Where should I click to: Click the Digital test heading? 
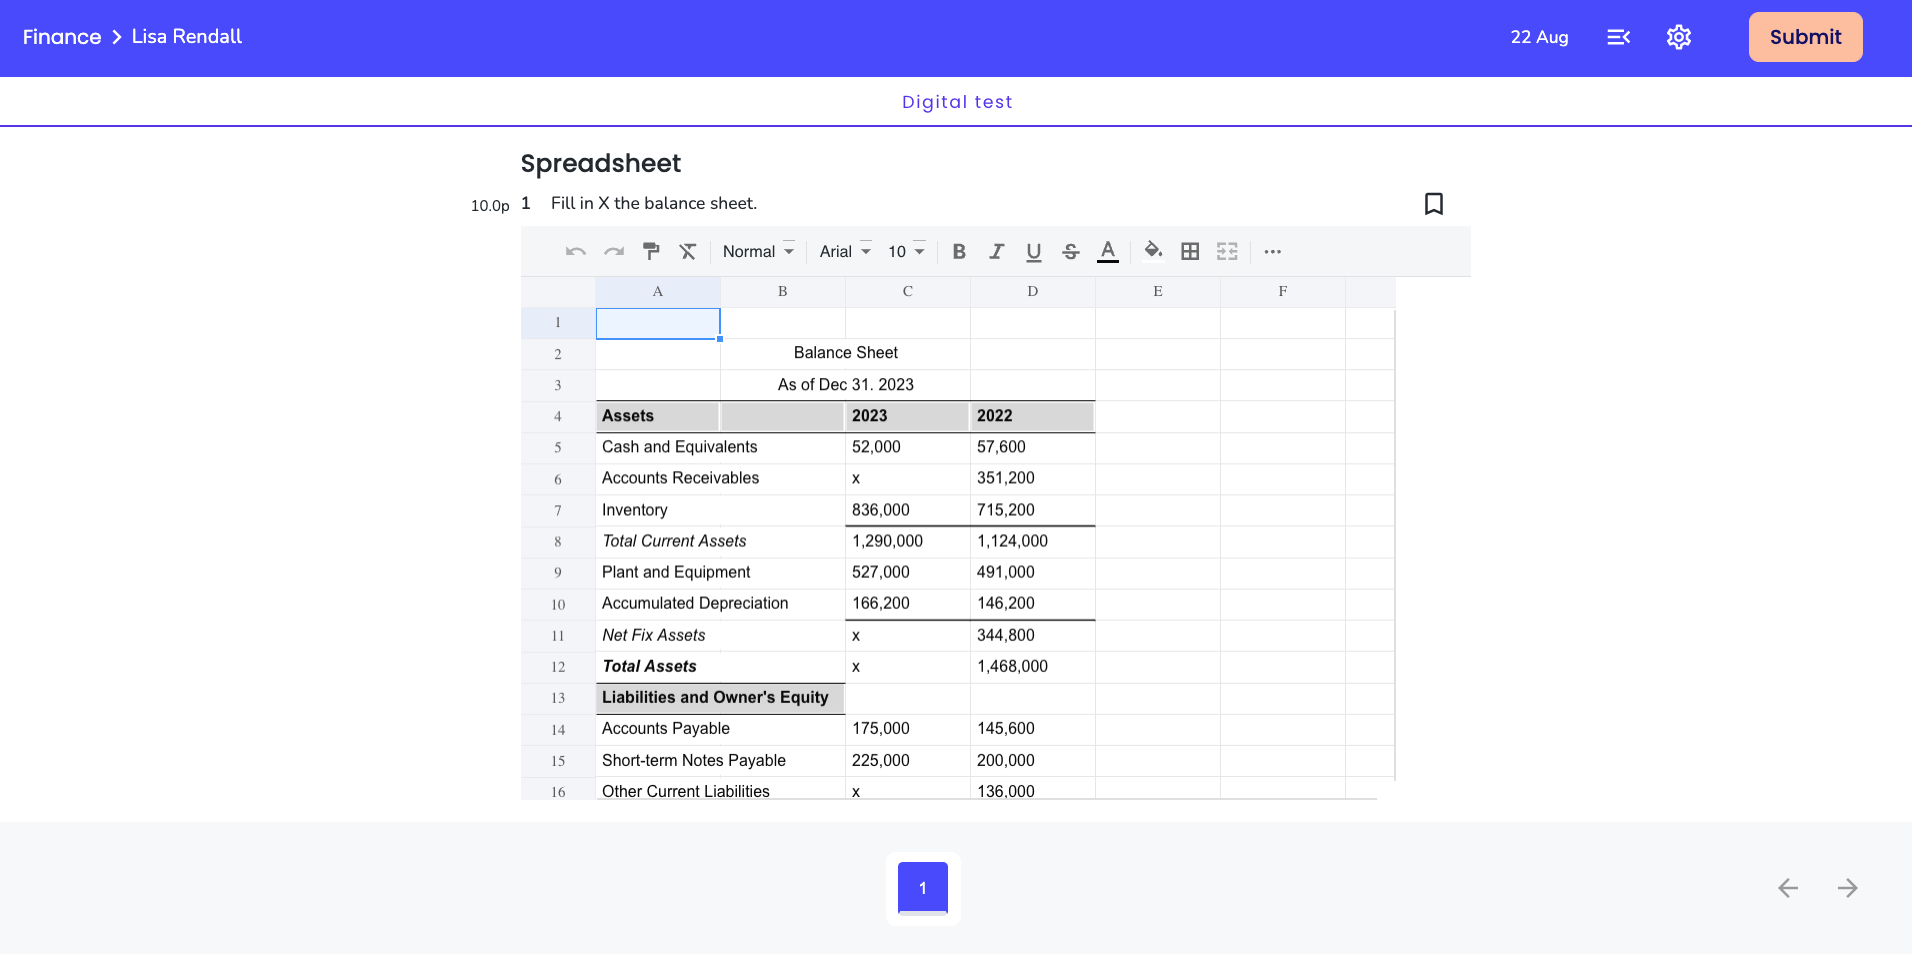[957, 102]
